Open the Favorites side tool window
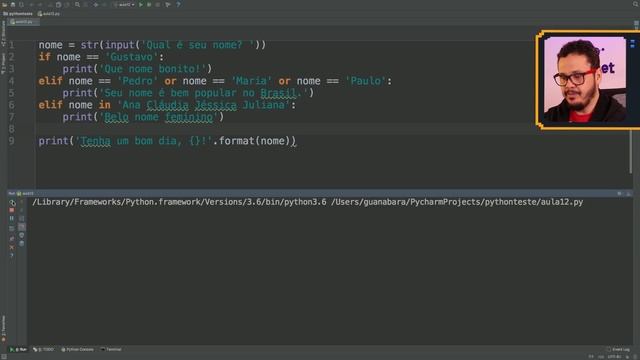This screenshot has height=360, width=640. pyautogui.click(x=3, y=327)
